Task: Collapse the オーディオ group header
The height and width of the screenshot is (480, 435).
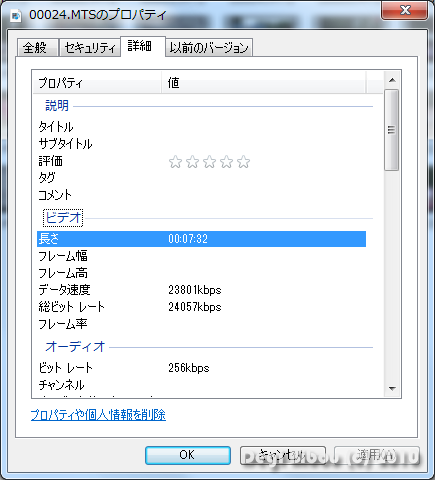Action: click(x=75, y=347)
